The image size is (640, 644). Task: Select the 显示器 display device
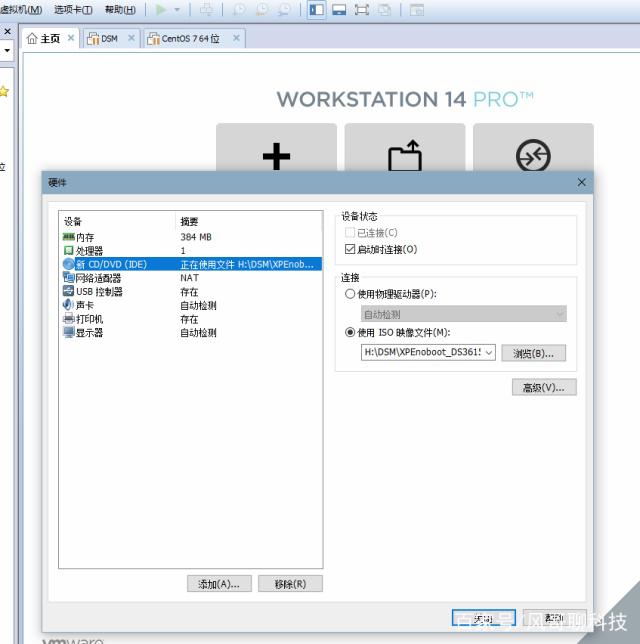click(88, 333)
